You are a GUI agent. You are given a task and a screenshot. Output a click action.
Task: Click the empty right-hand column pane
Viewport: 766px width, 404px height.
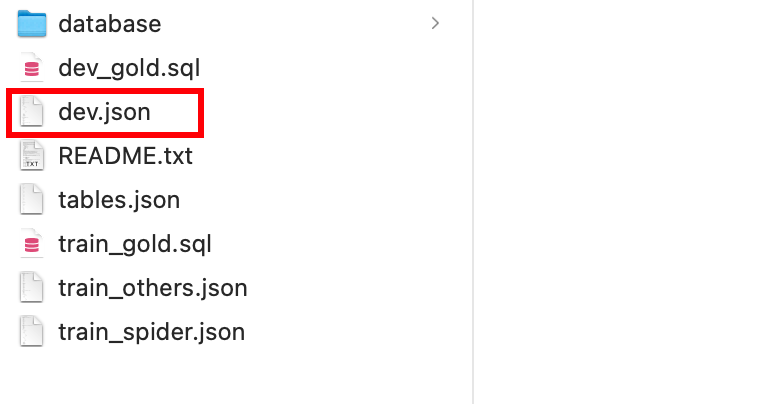[620, 200]
